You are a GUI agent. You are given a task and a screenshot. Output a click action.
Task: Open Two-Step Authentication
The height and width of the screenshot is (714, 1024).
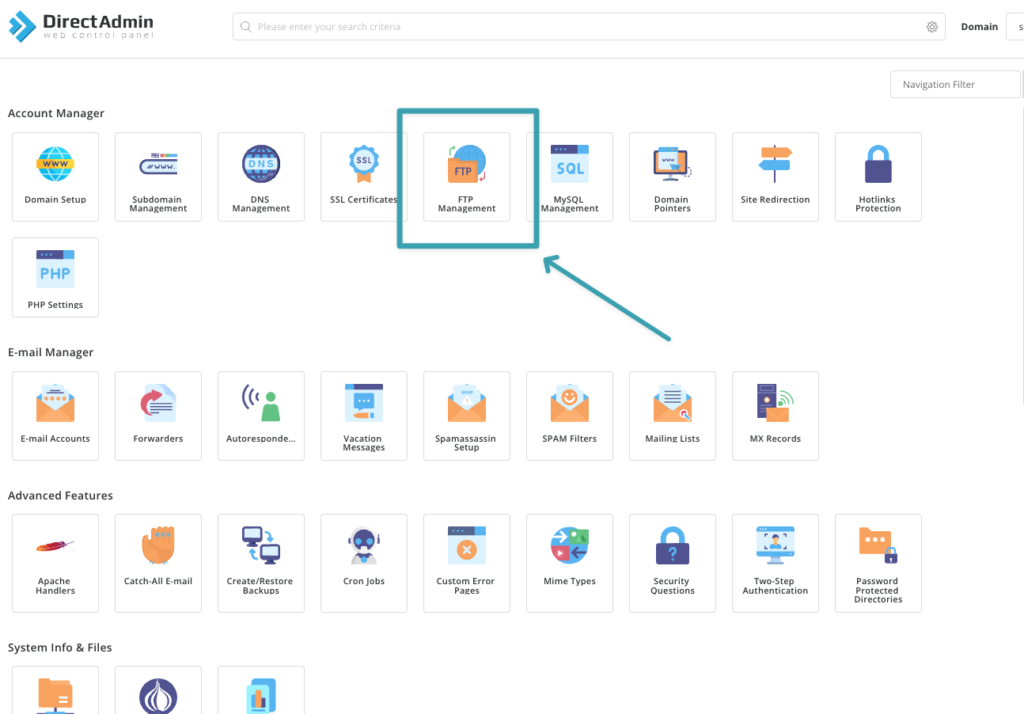click(x=775, y=563)
